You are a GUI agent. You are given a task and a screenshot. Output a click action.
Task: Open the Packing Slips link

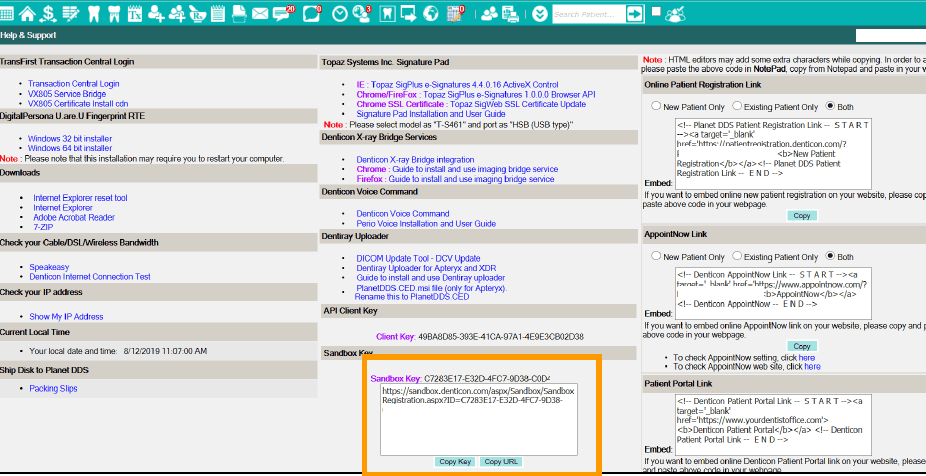pos(53,389)
